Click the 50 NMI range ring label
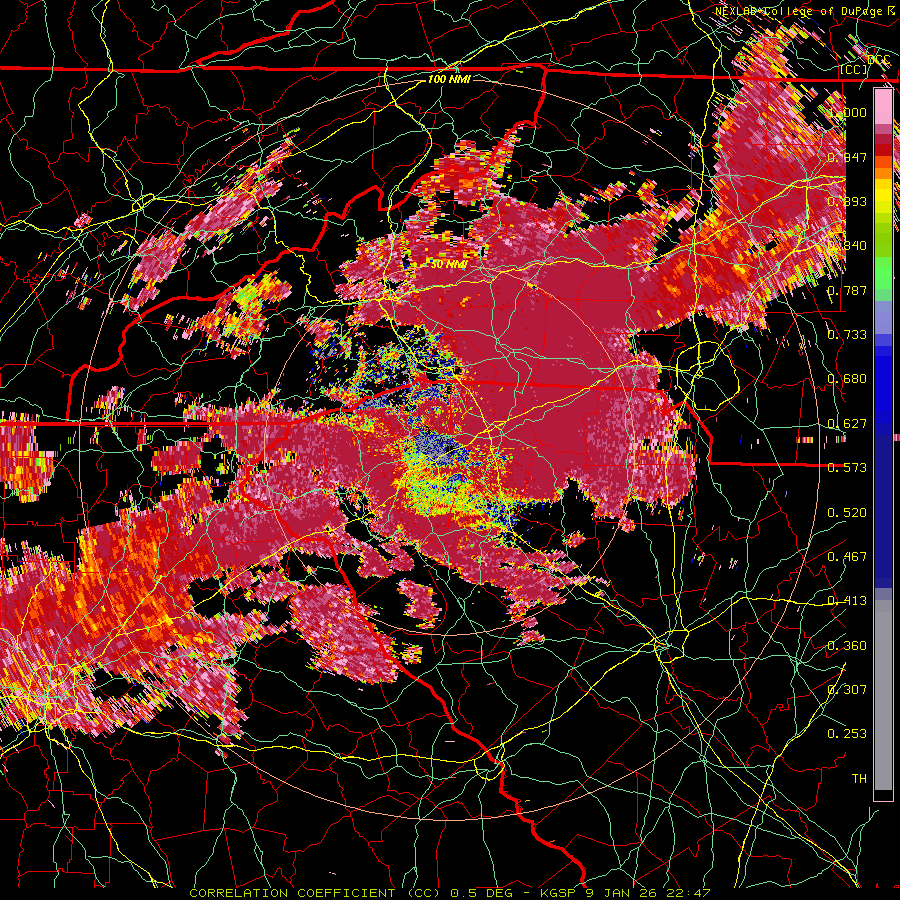The width and height of the screenshot is (900, 900). click(x=449, y=264)
